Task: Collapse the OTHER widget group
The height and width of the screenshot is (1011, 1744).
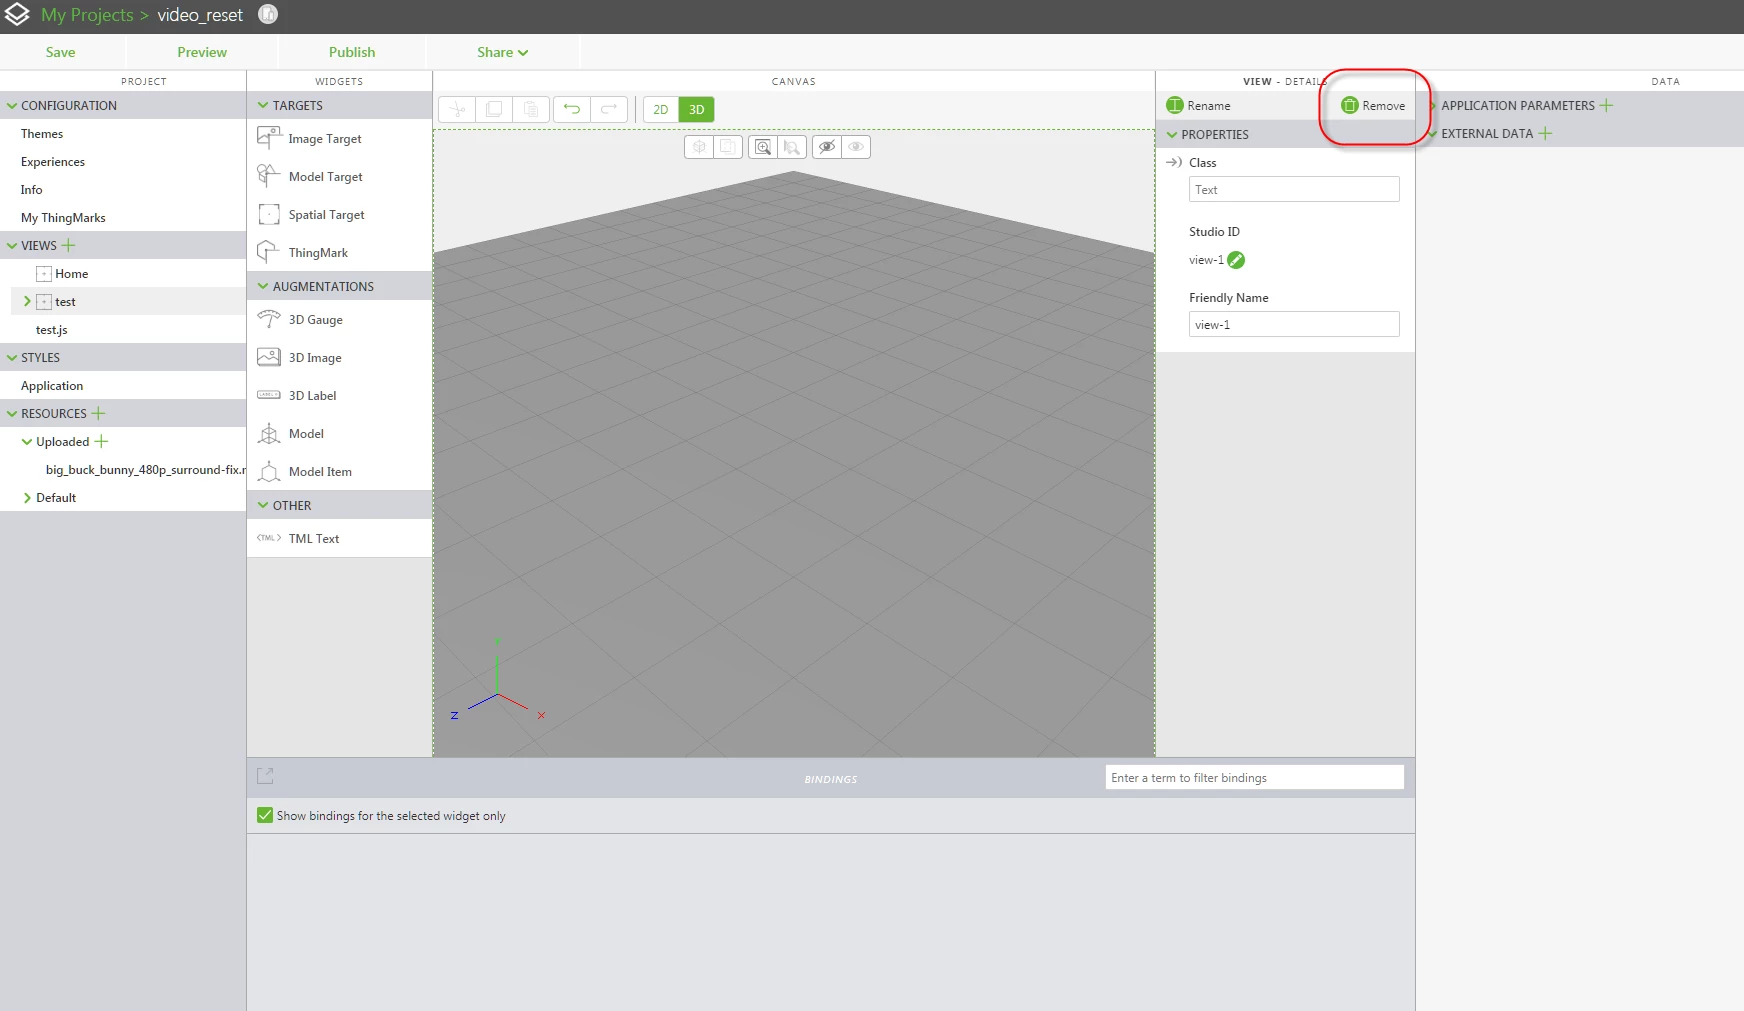Action: (263, 505)
